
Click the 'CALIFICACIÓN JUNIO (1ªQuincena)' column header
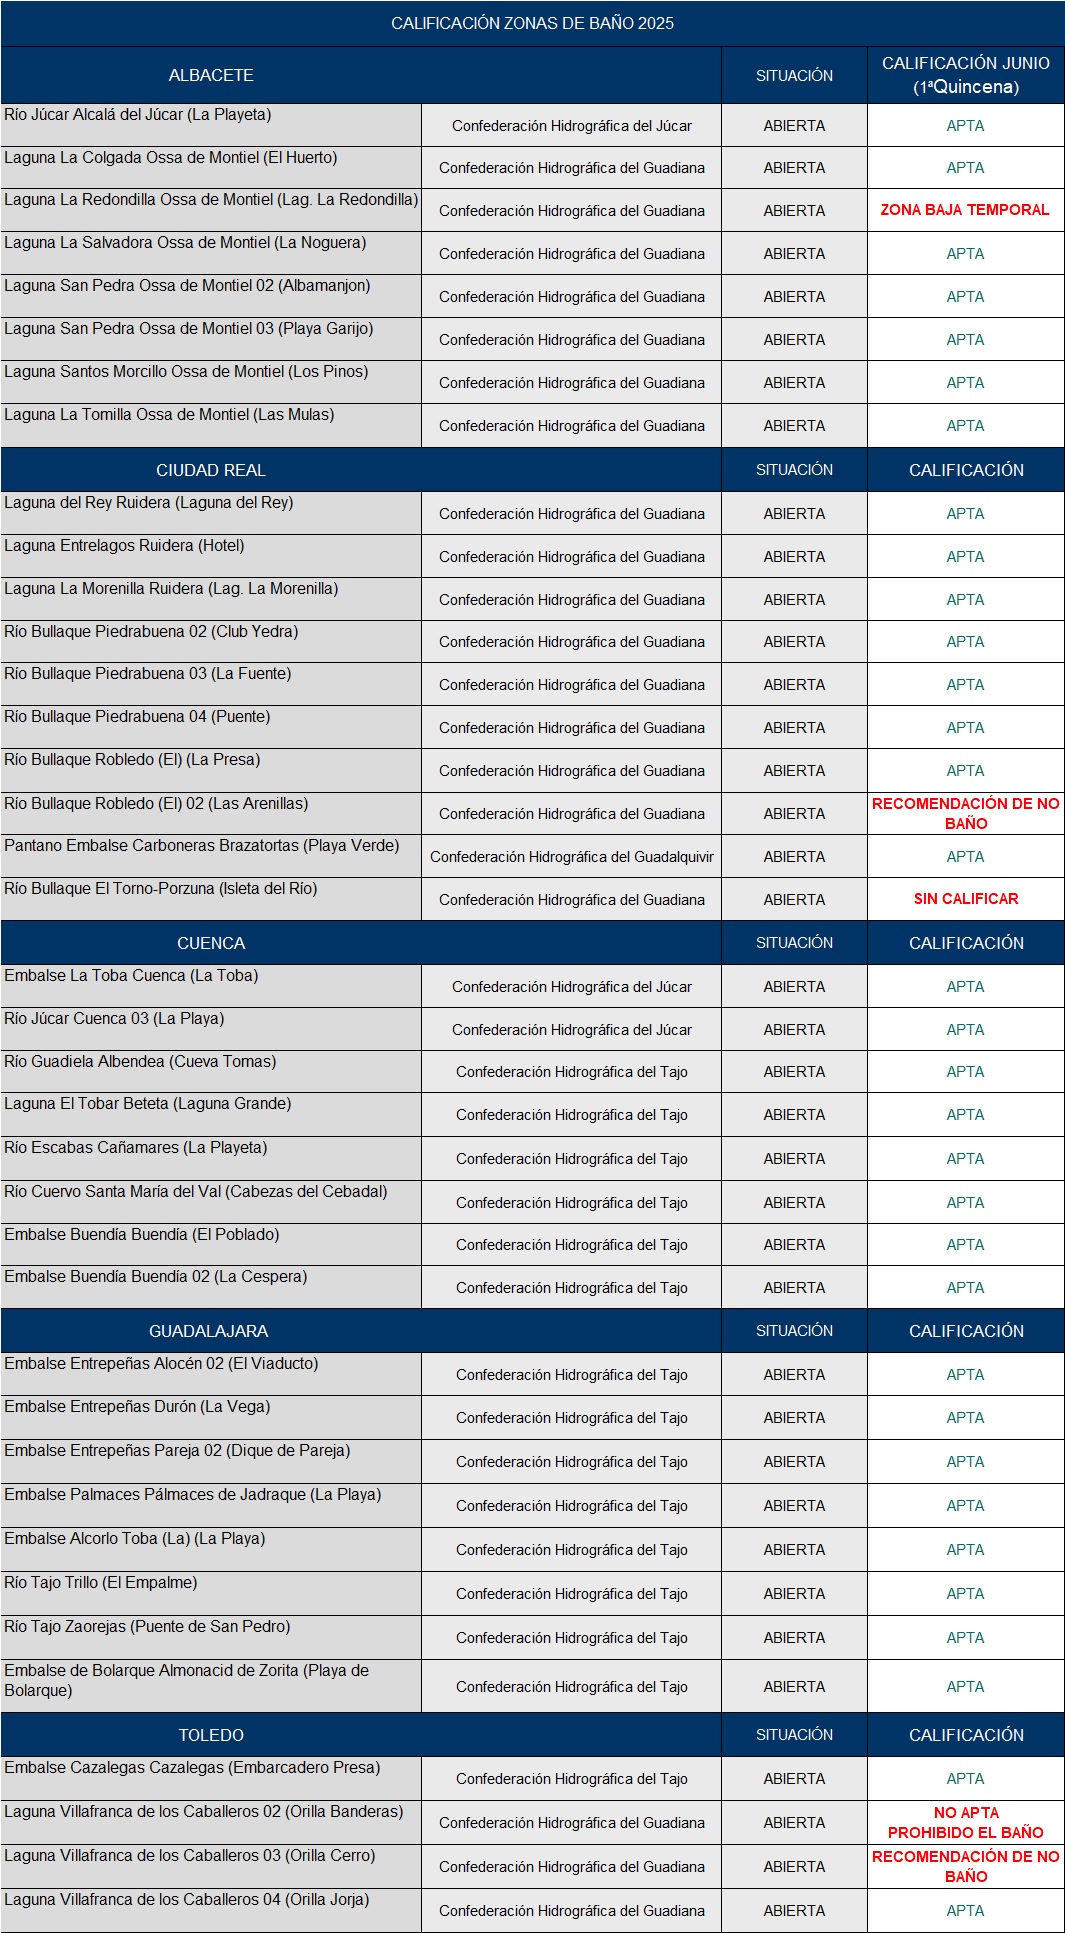pyautogui.click(x=965, y=75)
